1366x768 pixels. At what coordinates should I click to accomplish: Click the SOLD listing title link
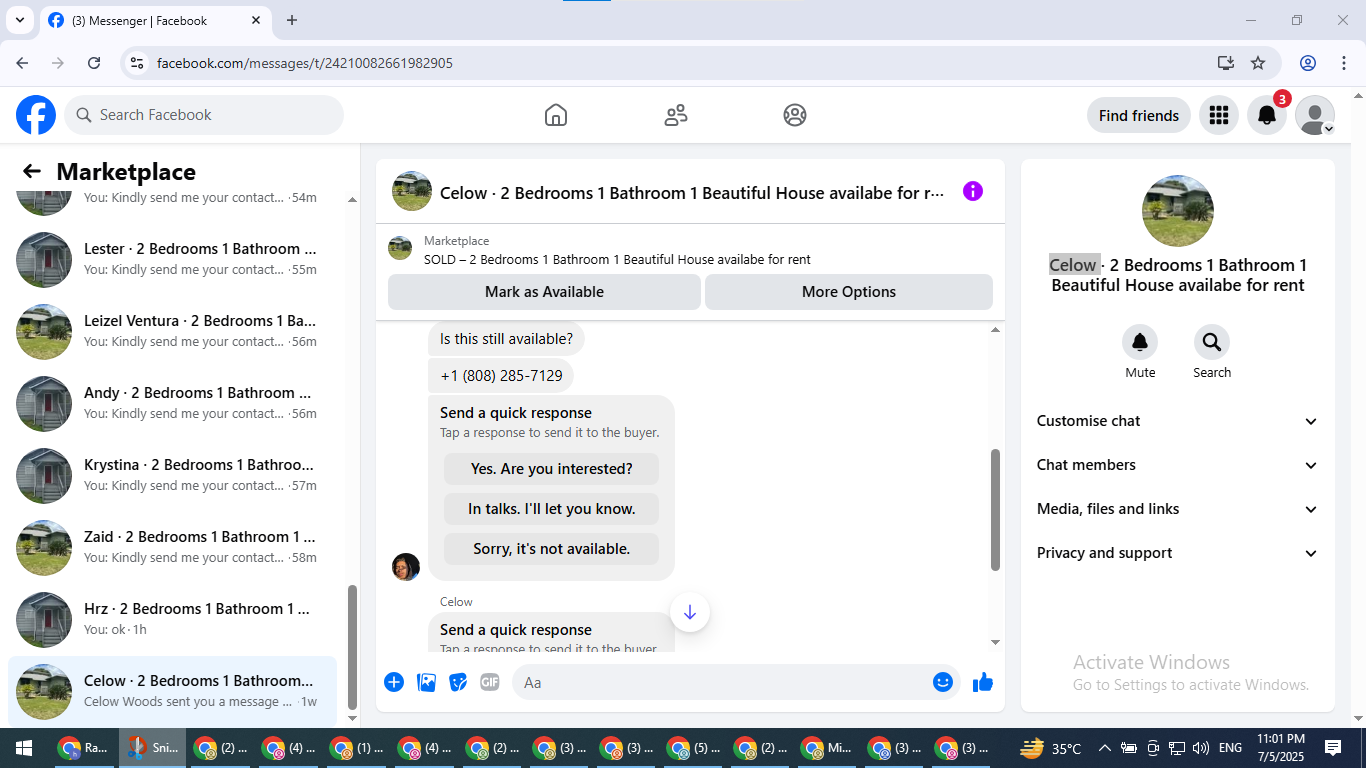click(x=617, y=259)
